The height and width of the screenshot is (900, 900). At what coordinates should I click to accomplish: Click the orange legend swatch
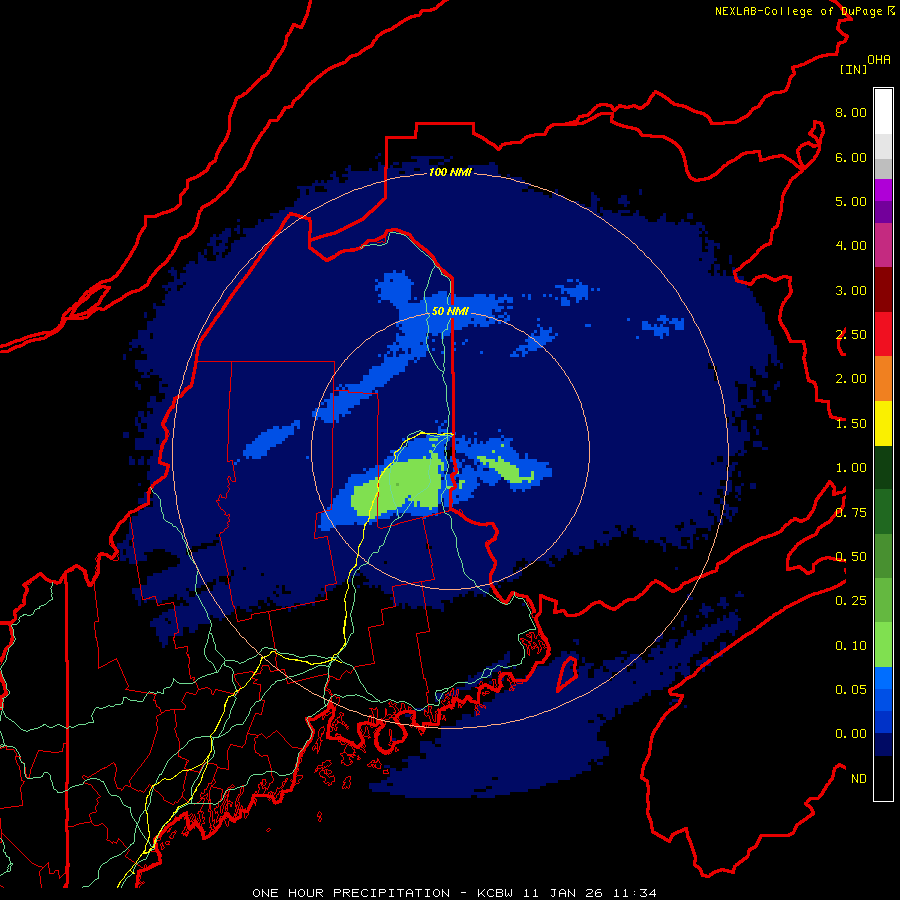pyautogui.click(x=883, y=379)
